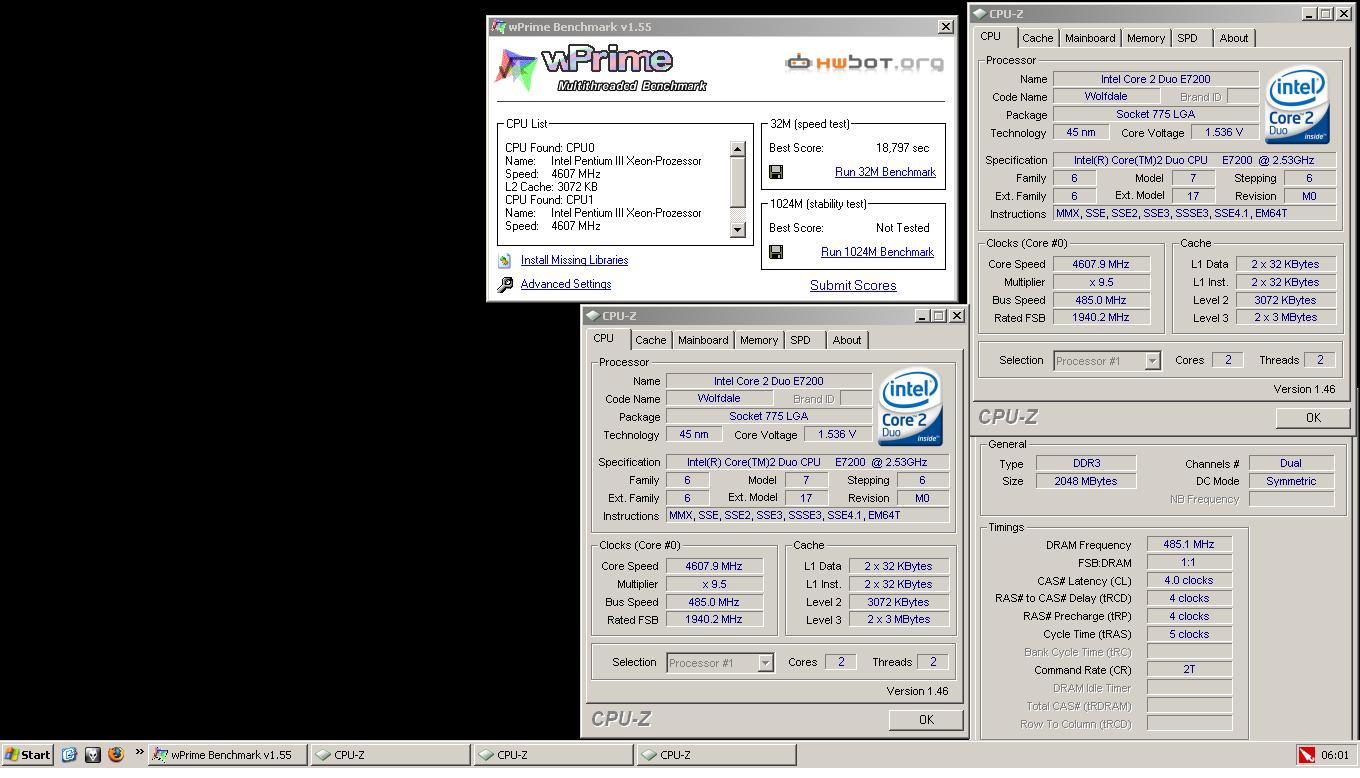Run the 32M Benchmark
1360x778 pixels.
pos(885,172)
